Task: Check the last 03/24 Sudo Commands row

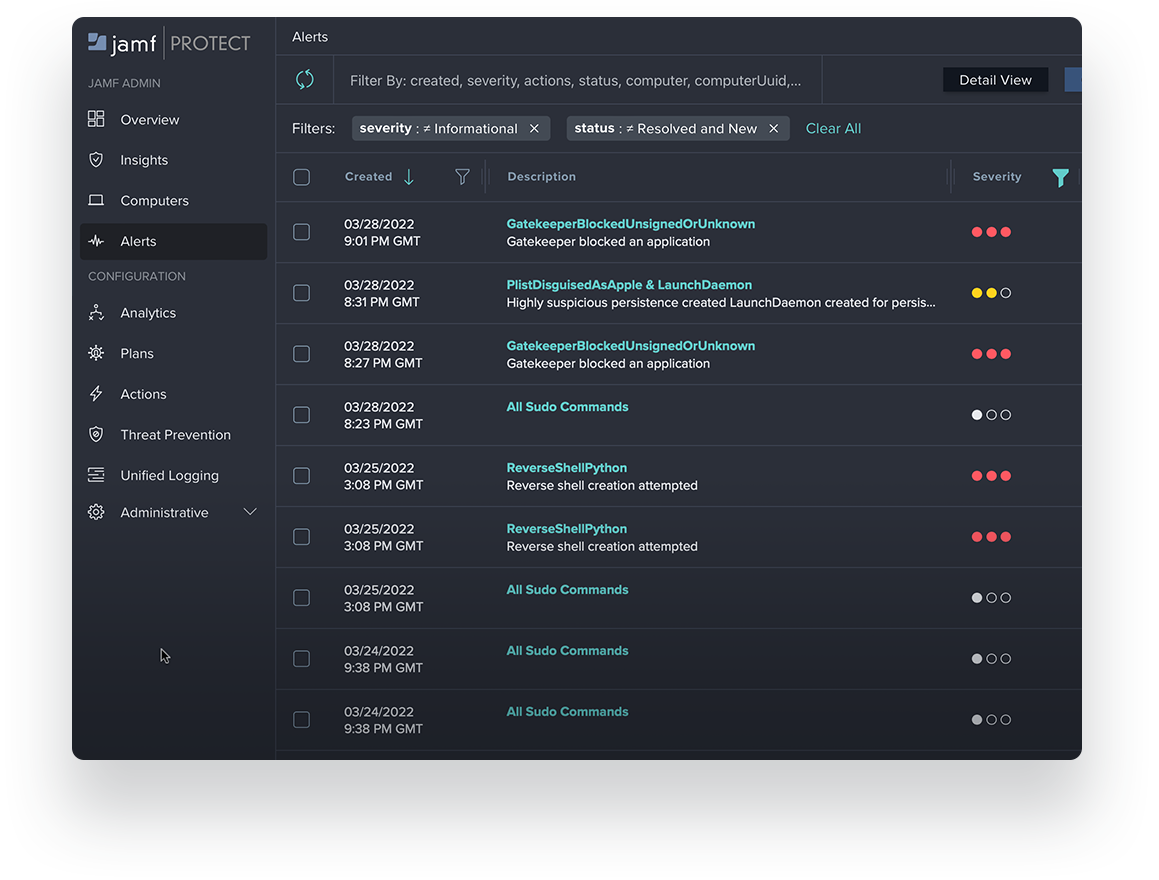Action: [302, 720]
